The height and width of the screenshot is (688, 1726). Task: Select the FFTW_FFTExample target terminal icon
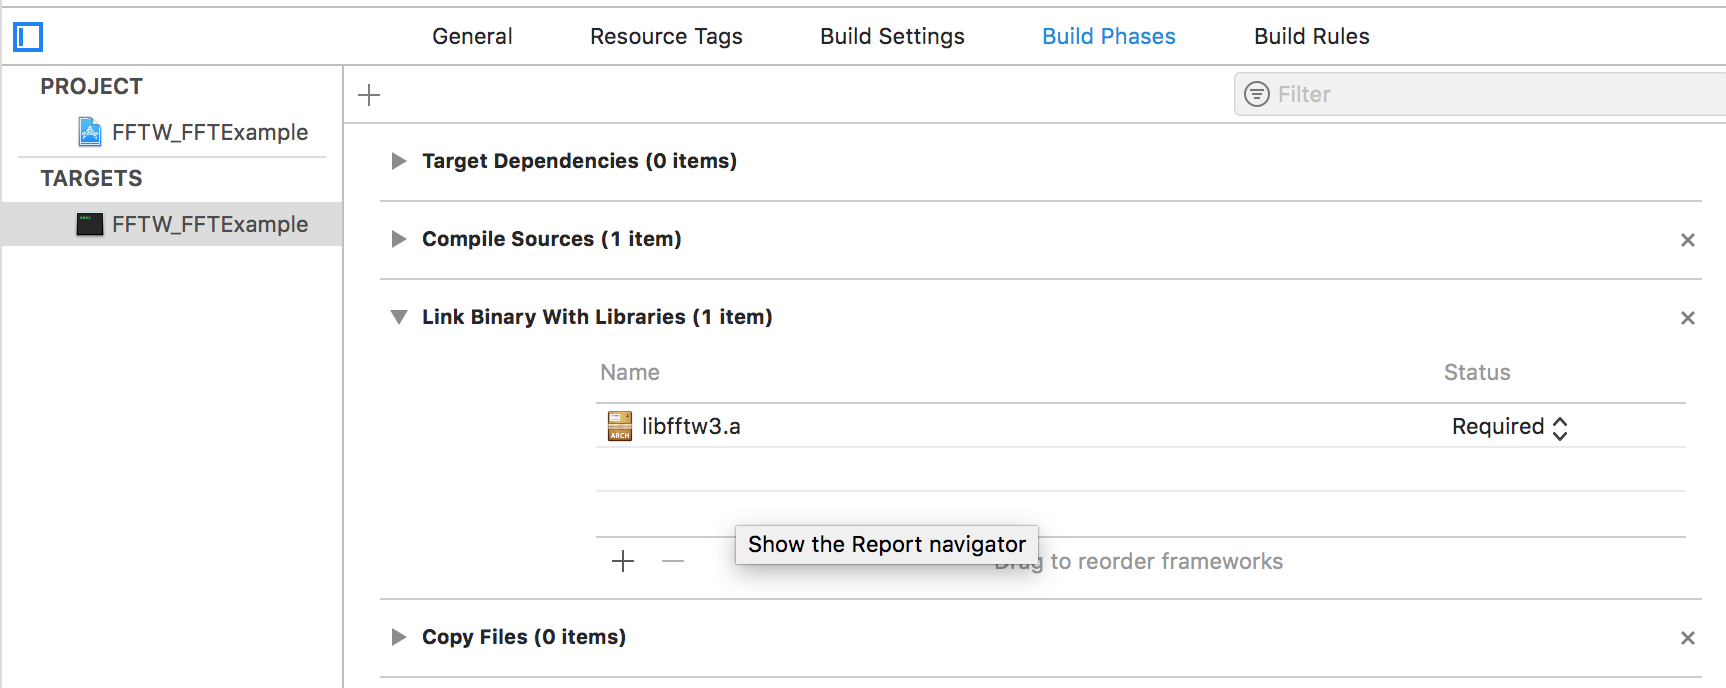pyautogui.click(x=90, y=224)
